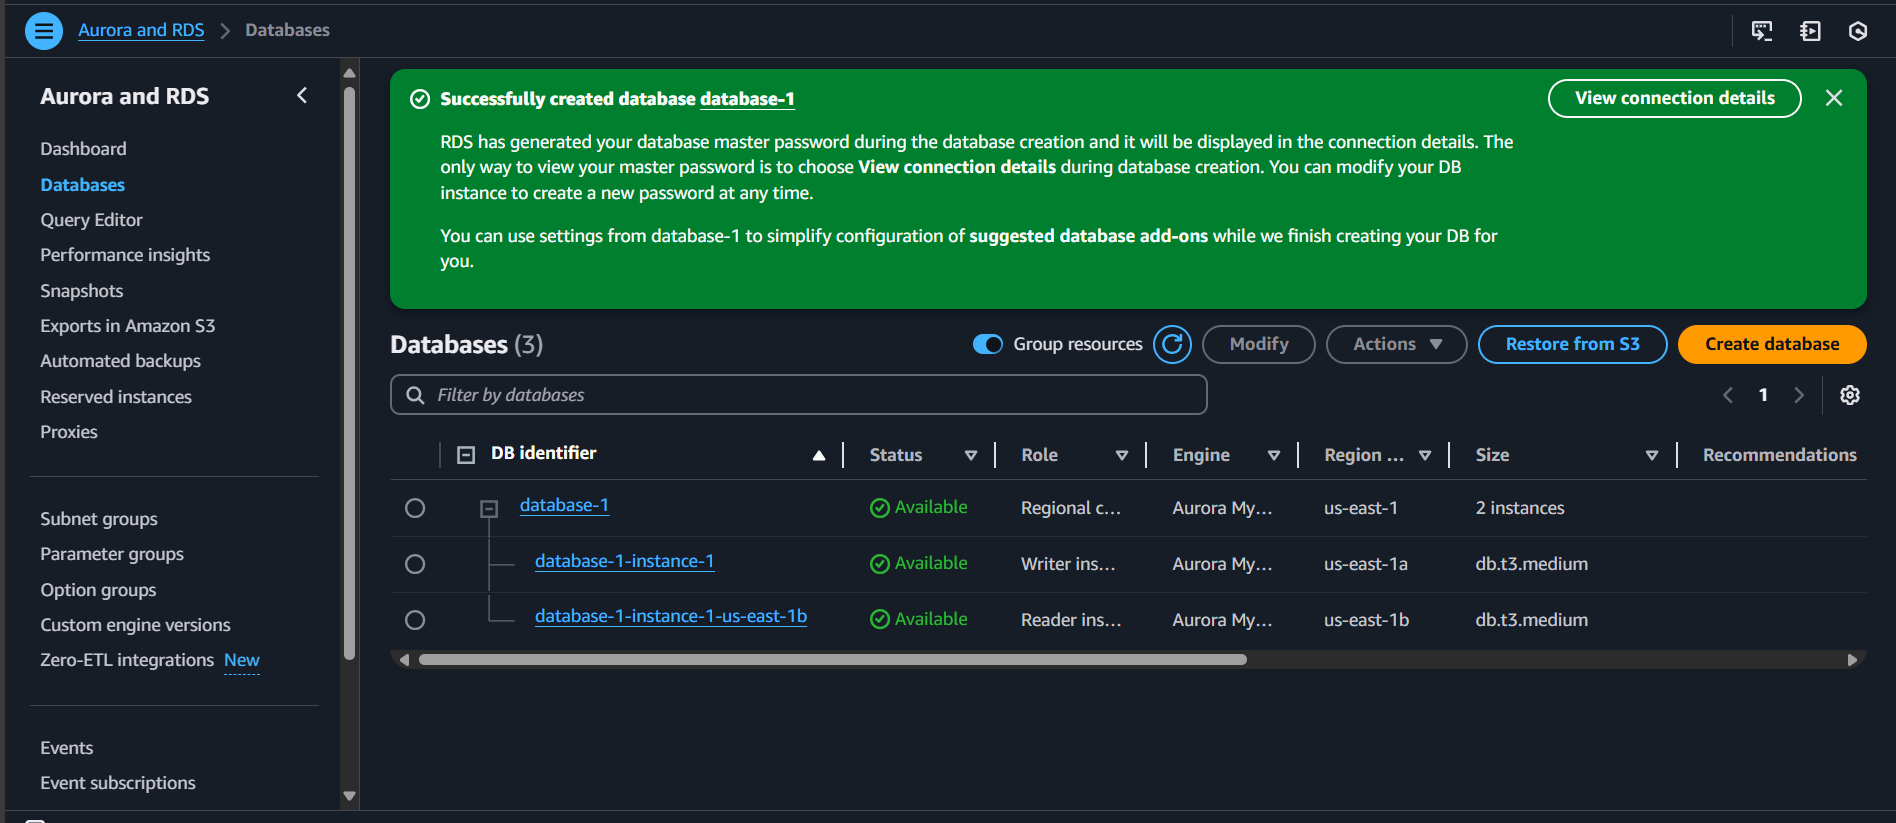Sort the table by Status column

pos(970,455)
